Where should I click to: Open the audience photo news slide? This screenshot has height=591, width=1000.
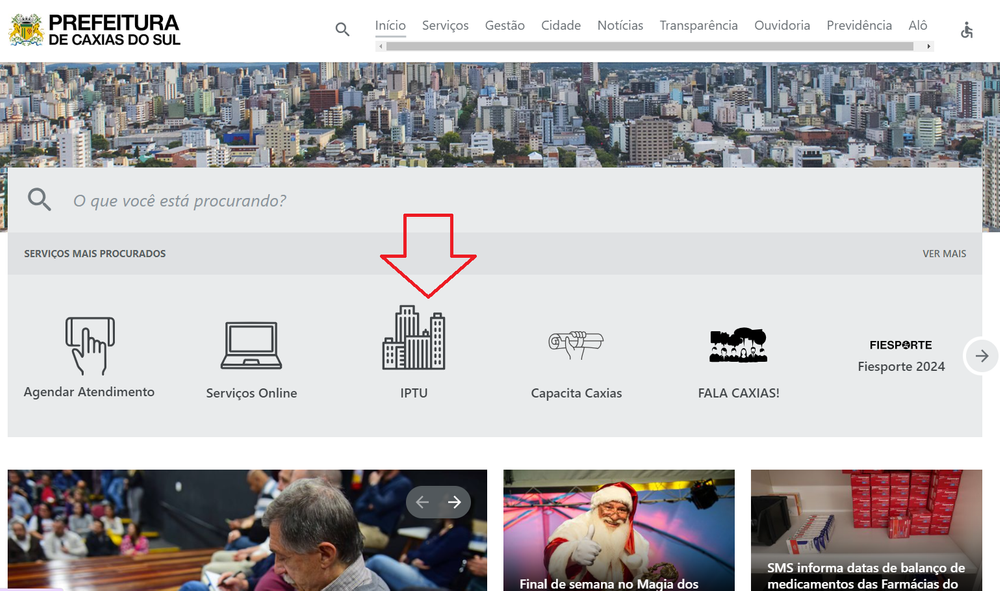(247, 530)
